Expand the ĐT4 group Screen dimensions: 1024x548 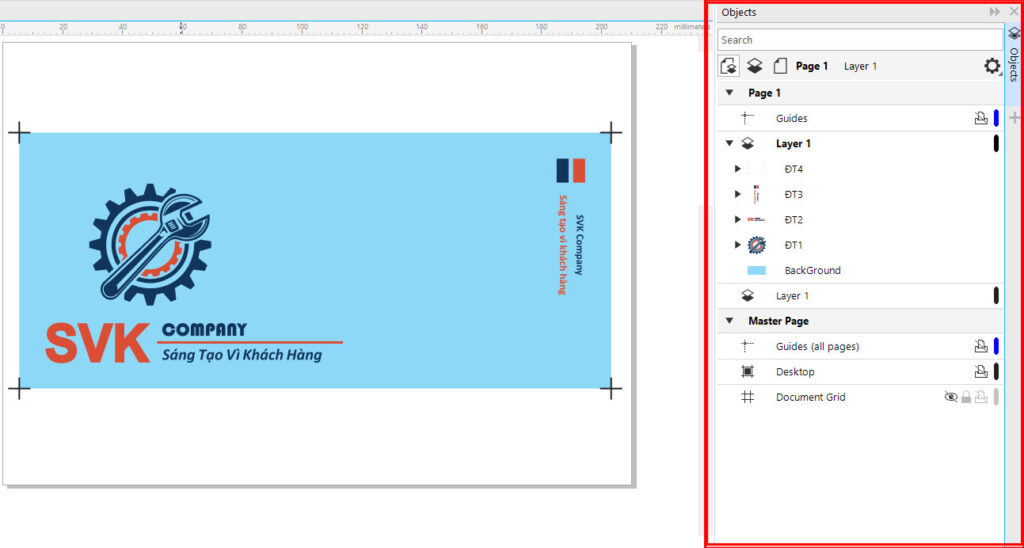pos(738,169)
